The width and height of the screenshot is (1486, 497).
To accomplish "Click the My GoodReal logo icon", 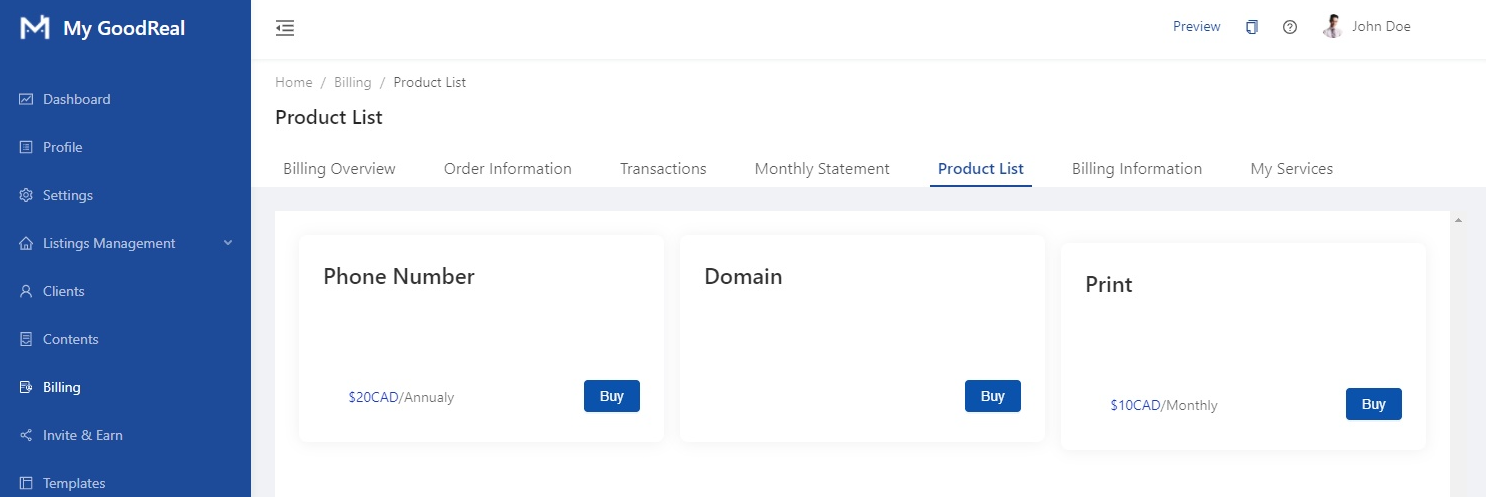I will coord(35,28).
